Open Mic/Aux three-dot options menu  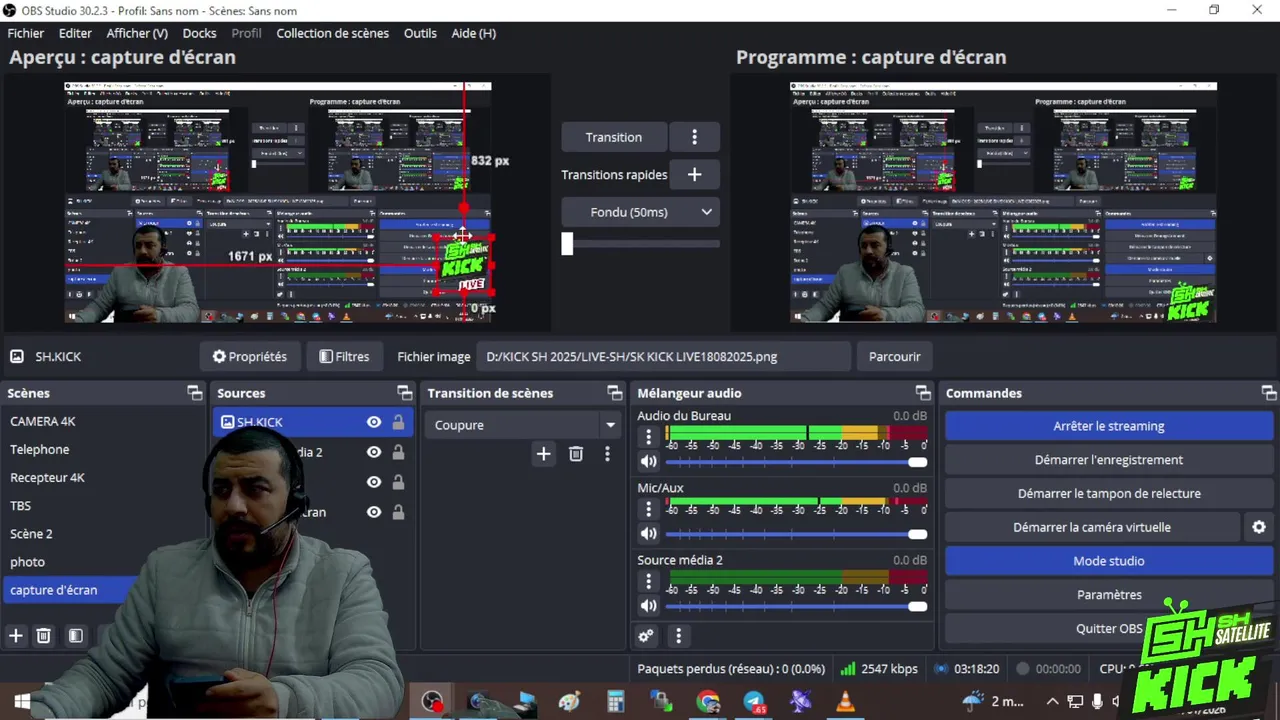(648, 509)
